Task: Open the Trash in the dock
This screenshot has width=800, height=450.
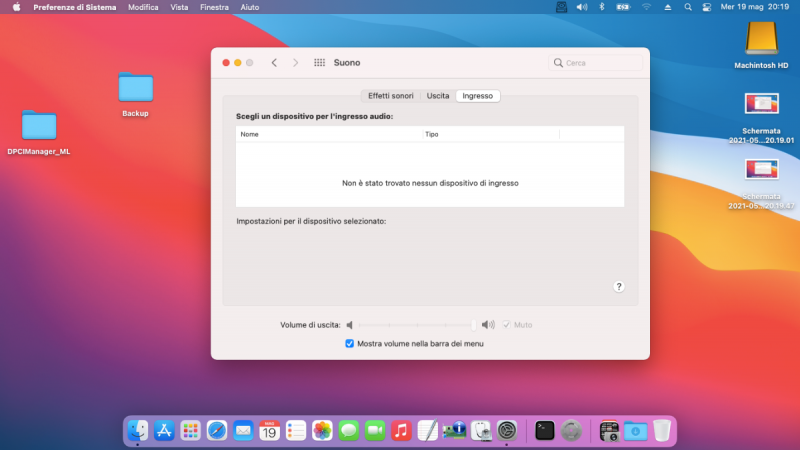Action: [661, 430]
